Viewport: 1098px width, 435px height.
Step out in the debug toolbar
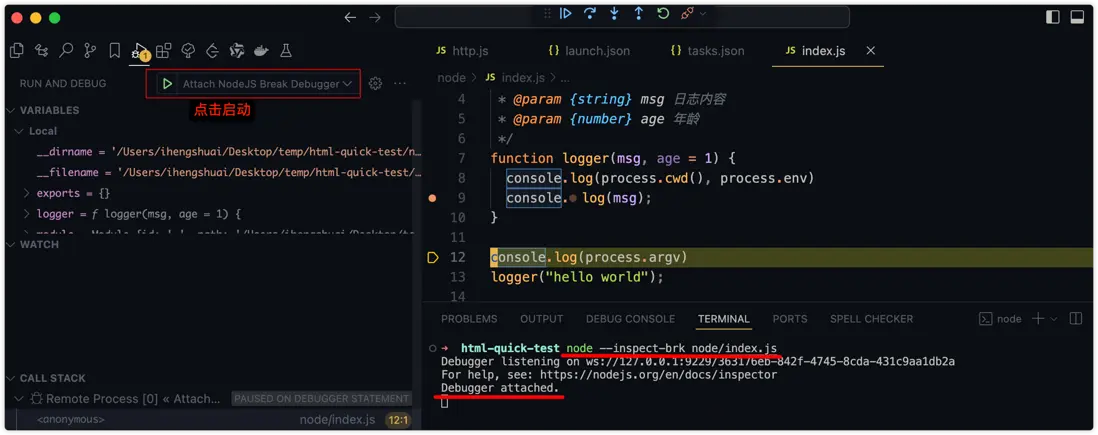tap(639, 13)
